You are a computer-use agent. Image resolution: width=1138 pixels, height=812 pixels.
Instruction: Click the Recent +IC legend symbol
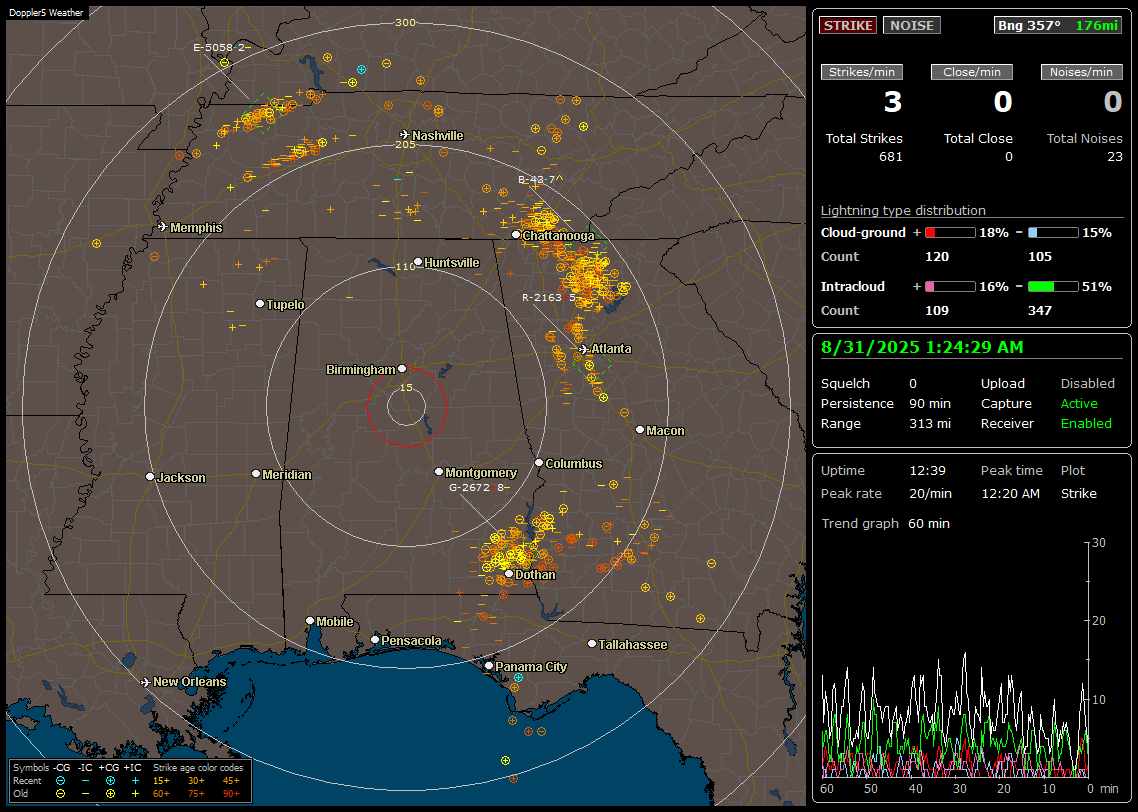135,781
